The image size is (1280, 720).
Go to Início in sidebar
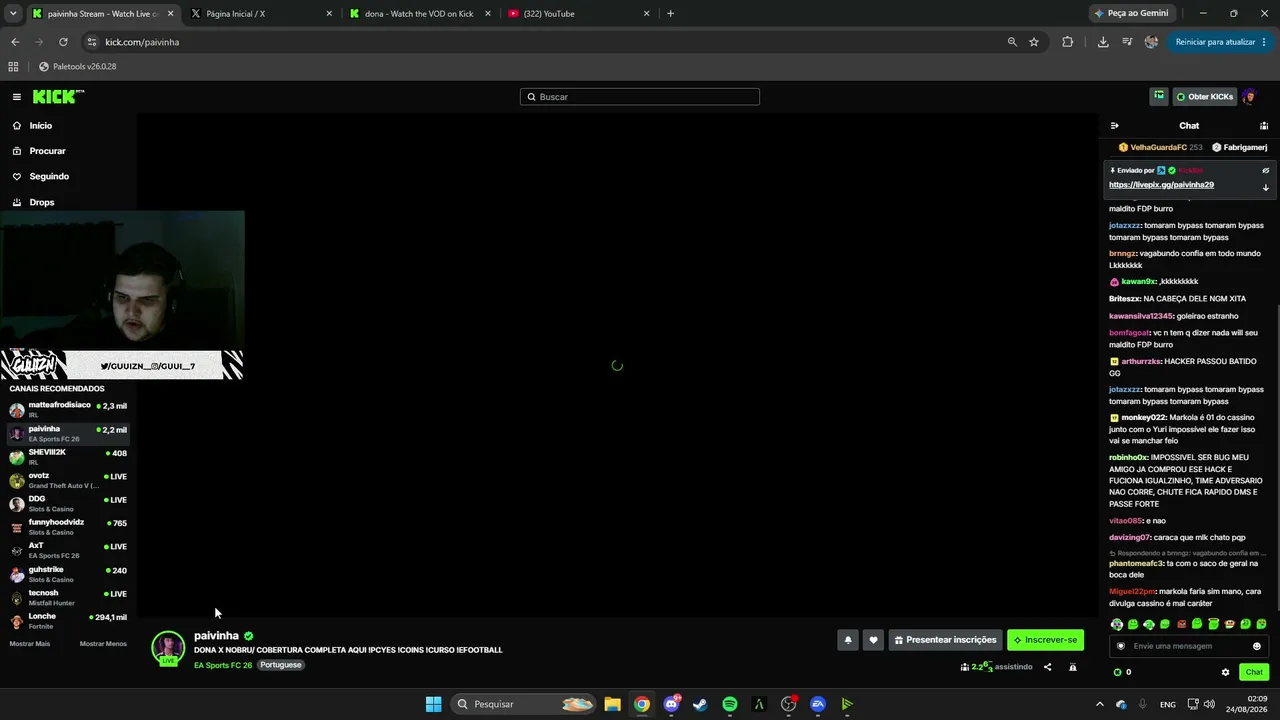pyautogui.click(x=40, y=126)
